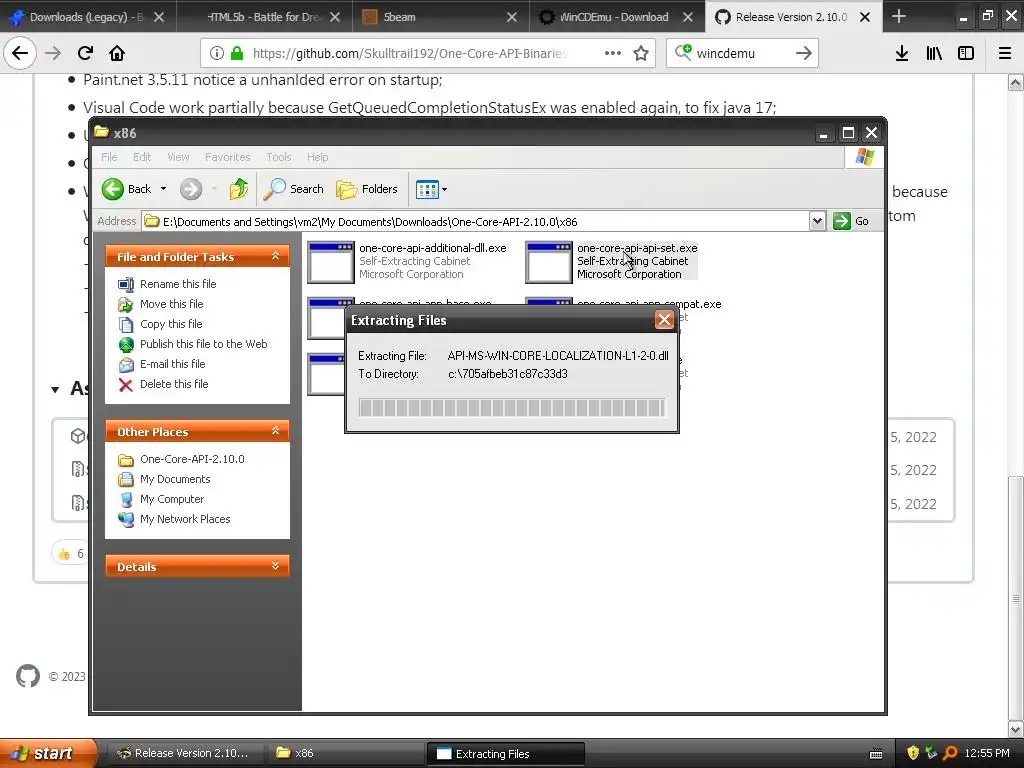
Task: Click Explorer Back button
Action: pyautogui.click(x=127, y=189)
